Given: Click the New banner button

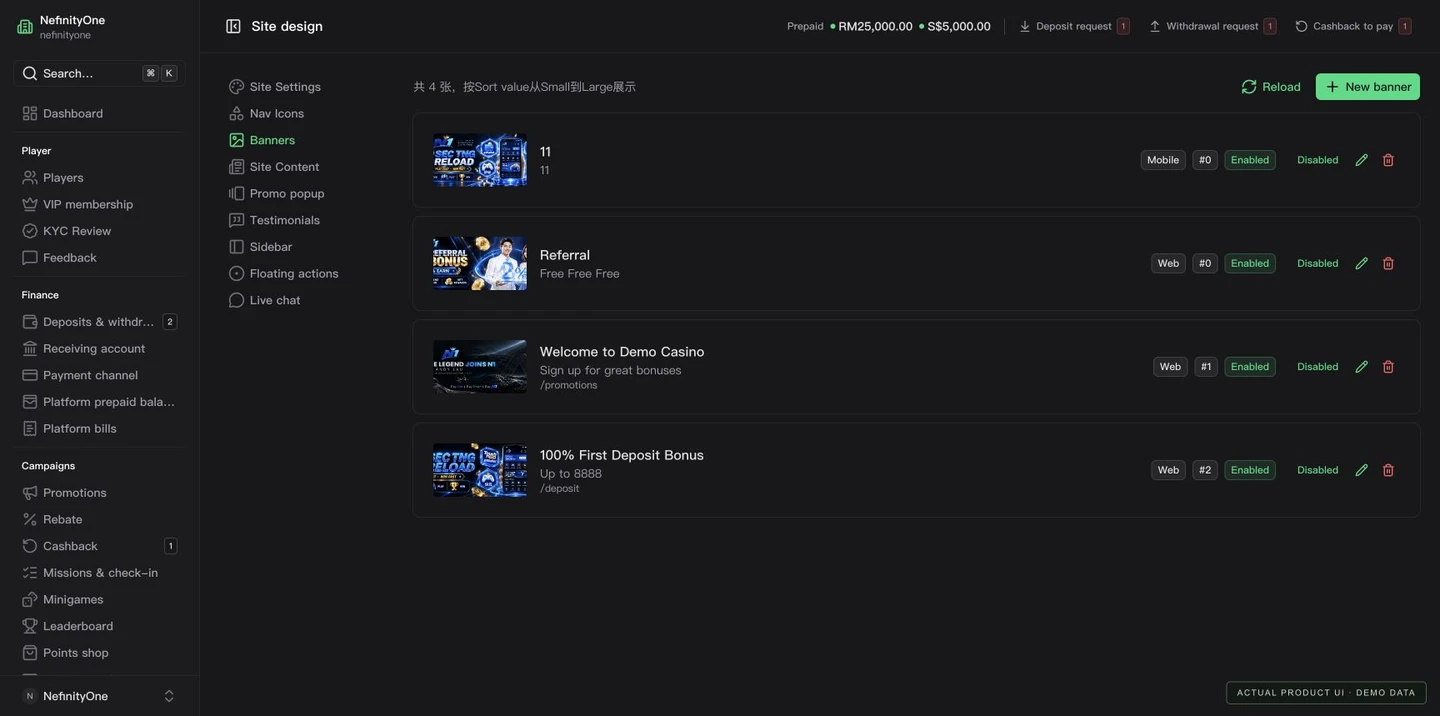Looking at the screenshot, I should point(1368,87).
